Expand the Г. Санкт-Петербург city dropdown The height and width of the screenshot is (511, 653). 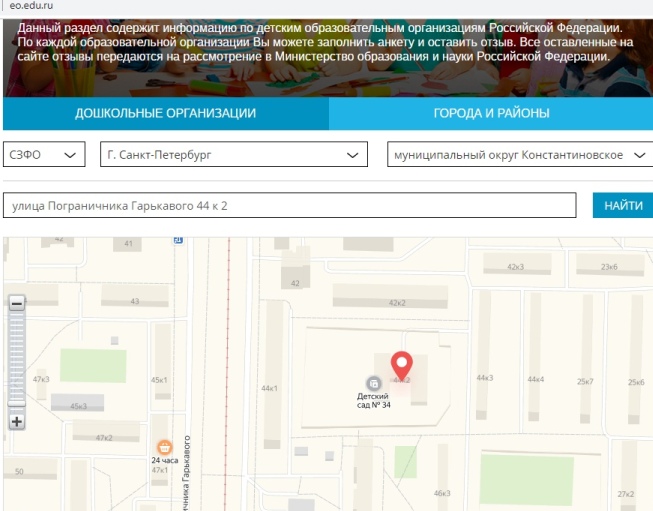pos(234,156)
